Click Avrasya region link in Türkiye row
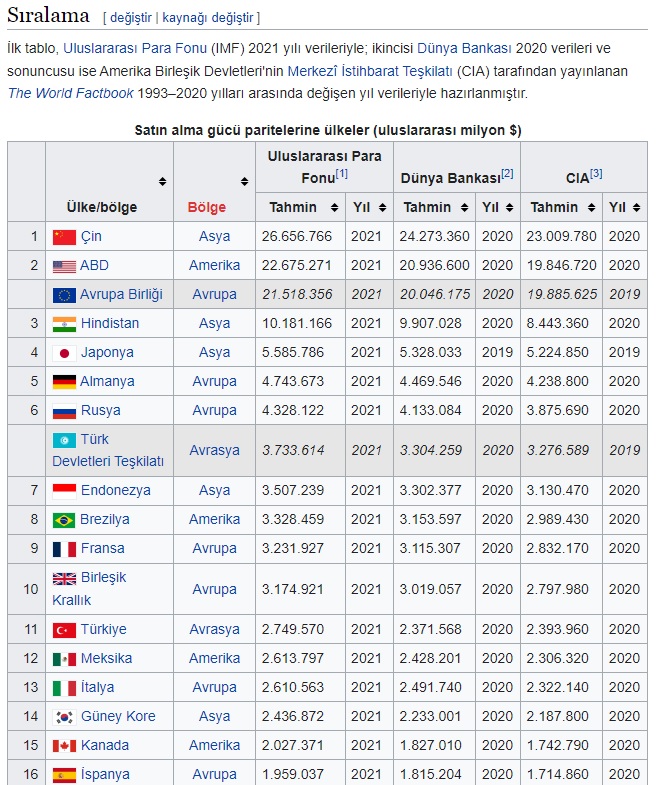Viewport: 660px width, 785px height. point(214,630)
